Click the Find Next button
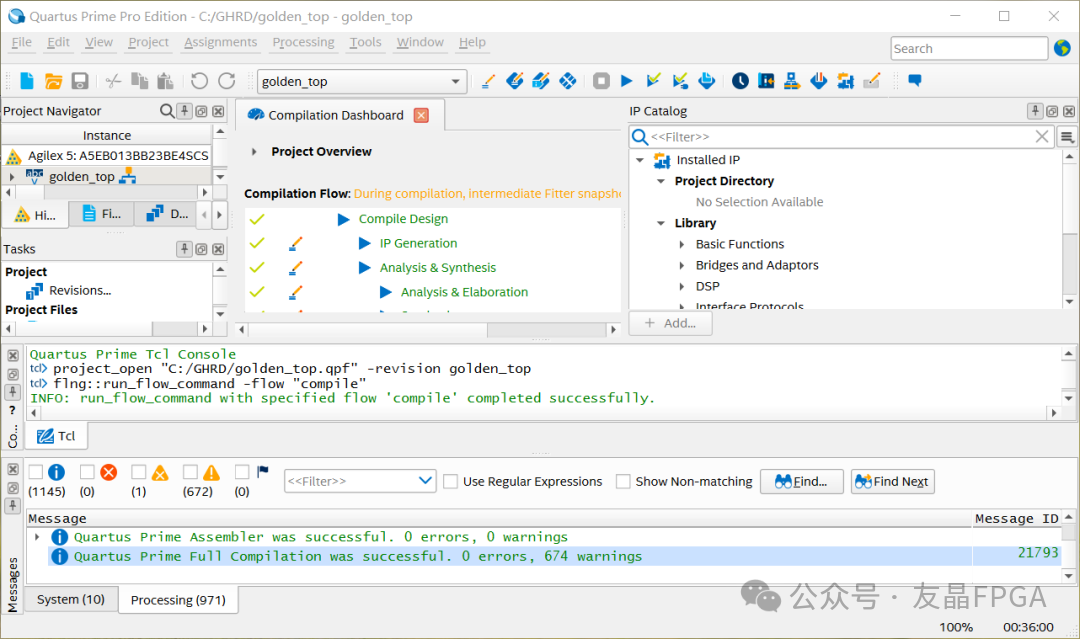The height and width of the screenshot is (639, 1080). coord(893,481)
